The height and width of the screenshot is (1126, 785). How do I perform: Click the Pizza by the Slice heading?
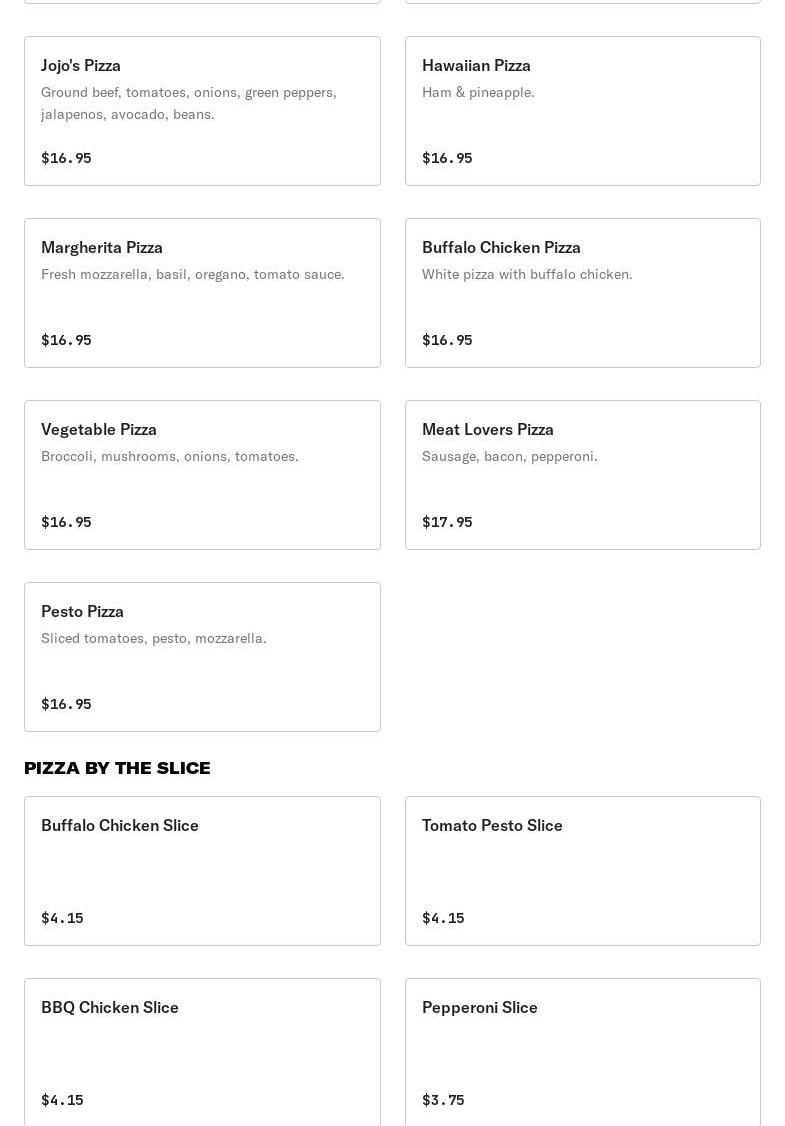[117, 768]
